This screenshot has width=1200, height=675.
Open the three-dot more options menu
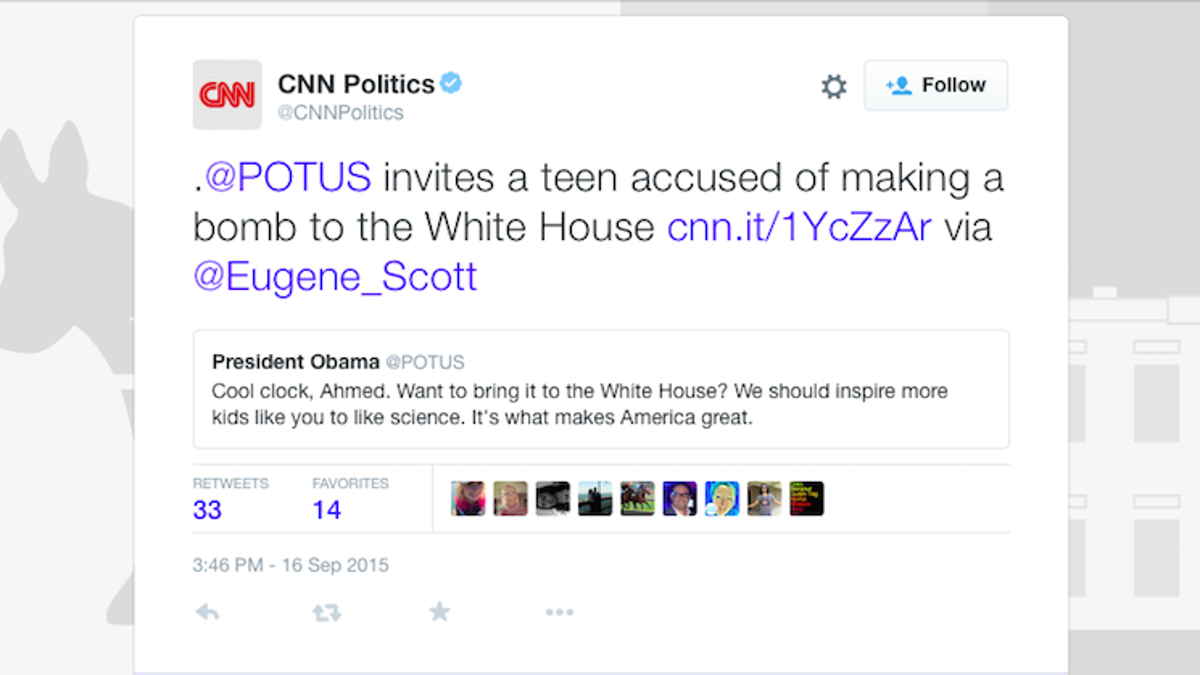[x=558, y=613]
